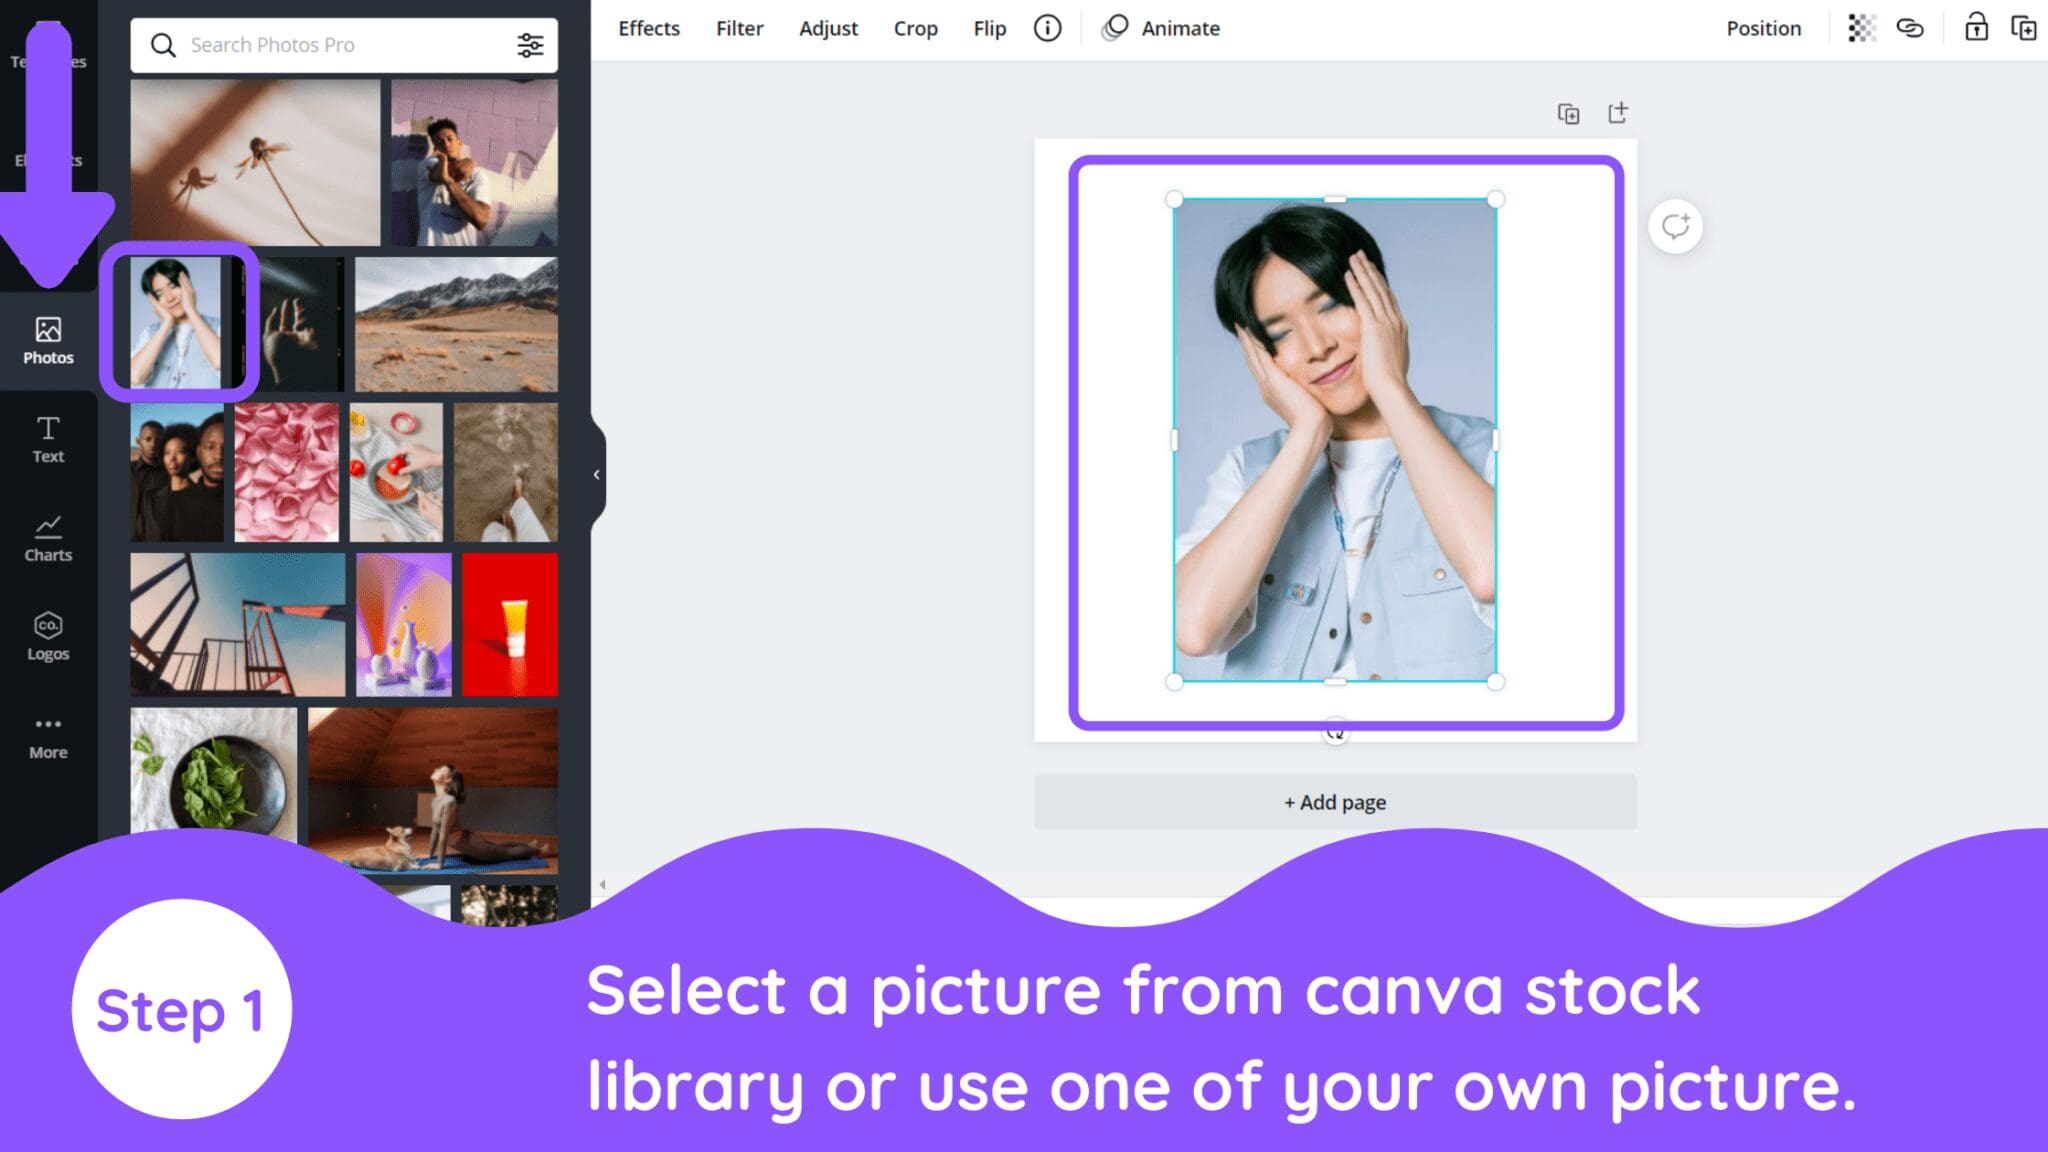Open the Position options
Screen dimensions: 2048x1152
[x=1763, y=28]
